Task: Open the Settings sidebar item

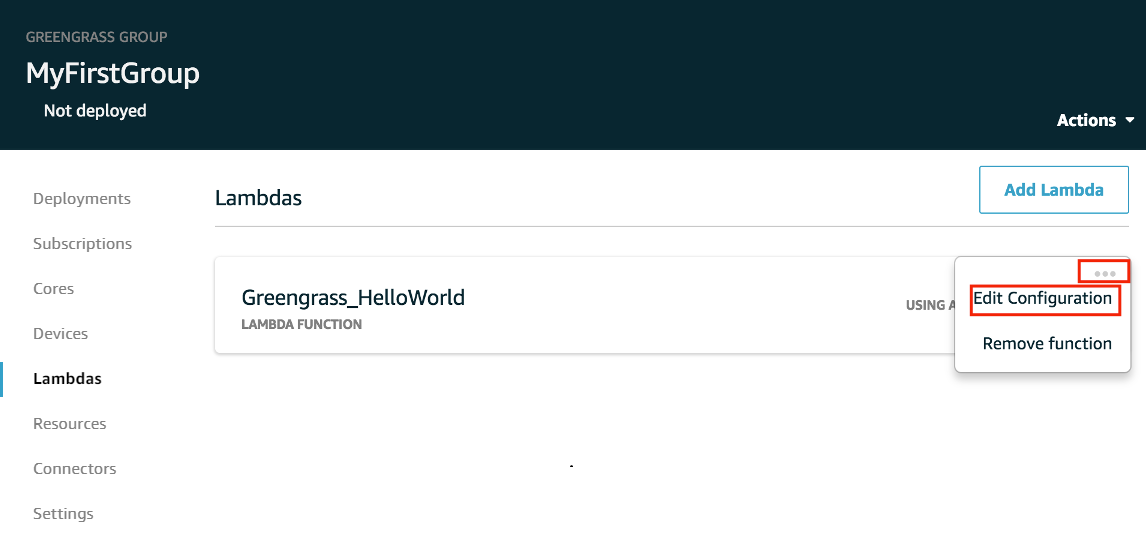Action: click(x=64, y=514)
